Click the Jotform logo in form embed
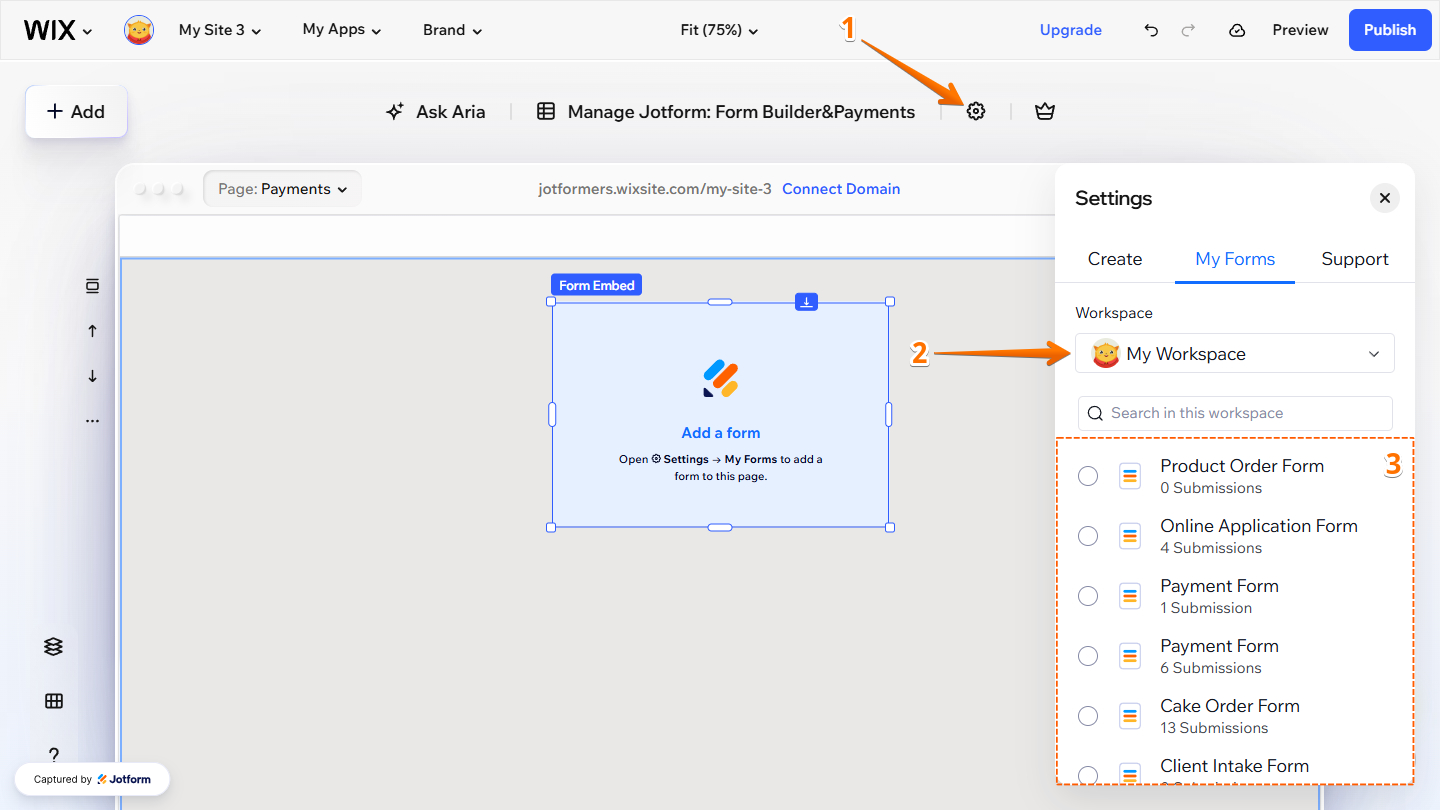1440x810 pixels. coord(721,378)
